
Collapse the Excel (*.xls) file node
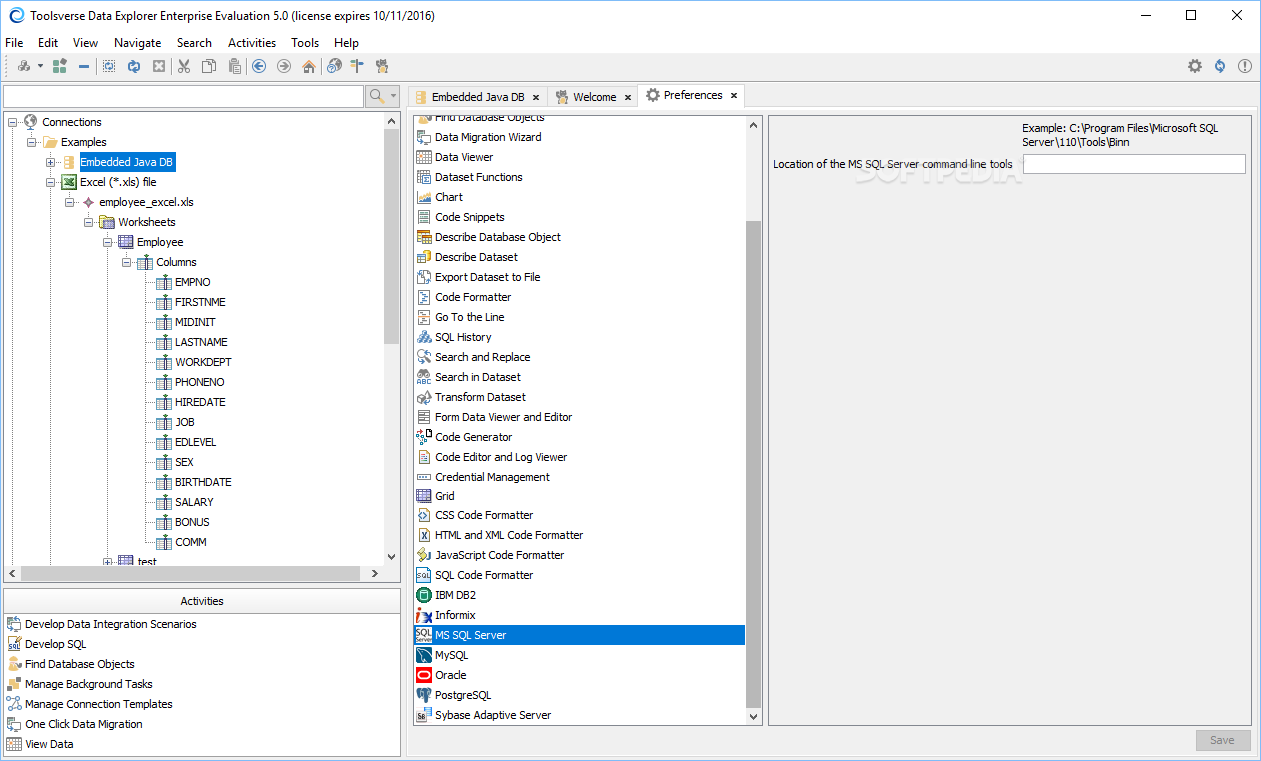tap(51, 182)
